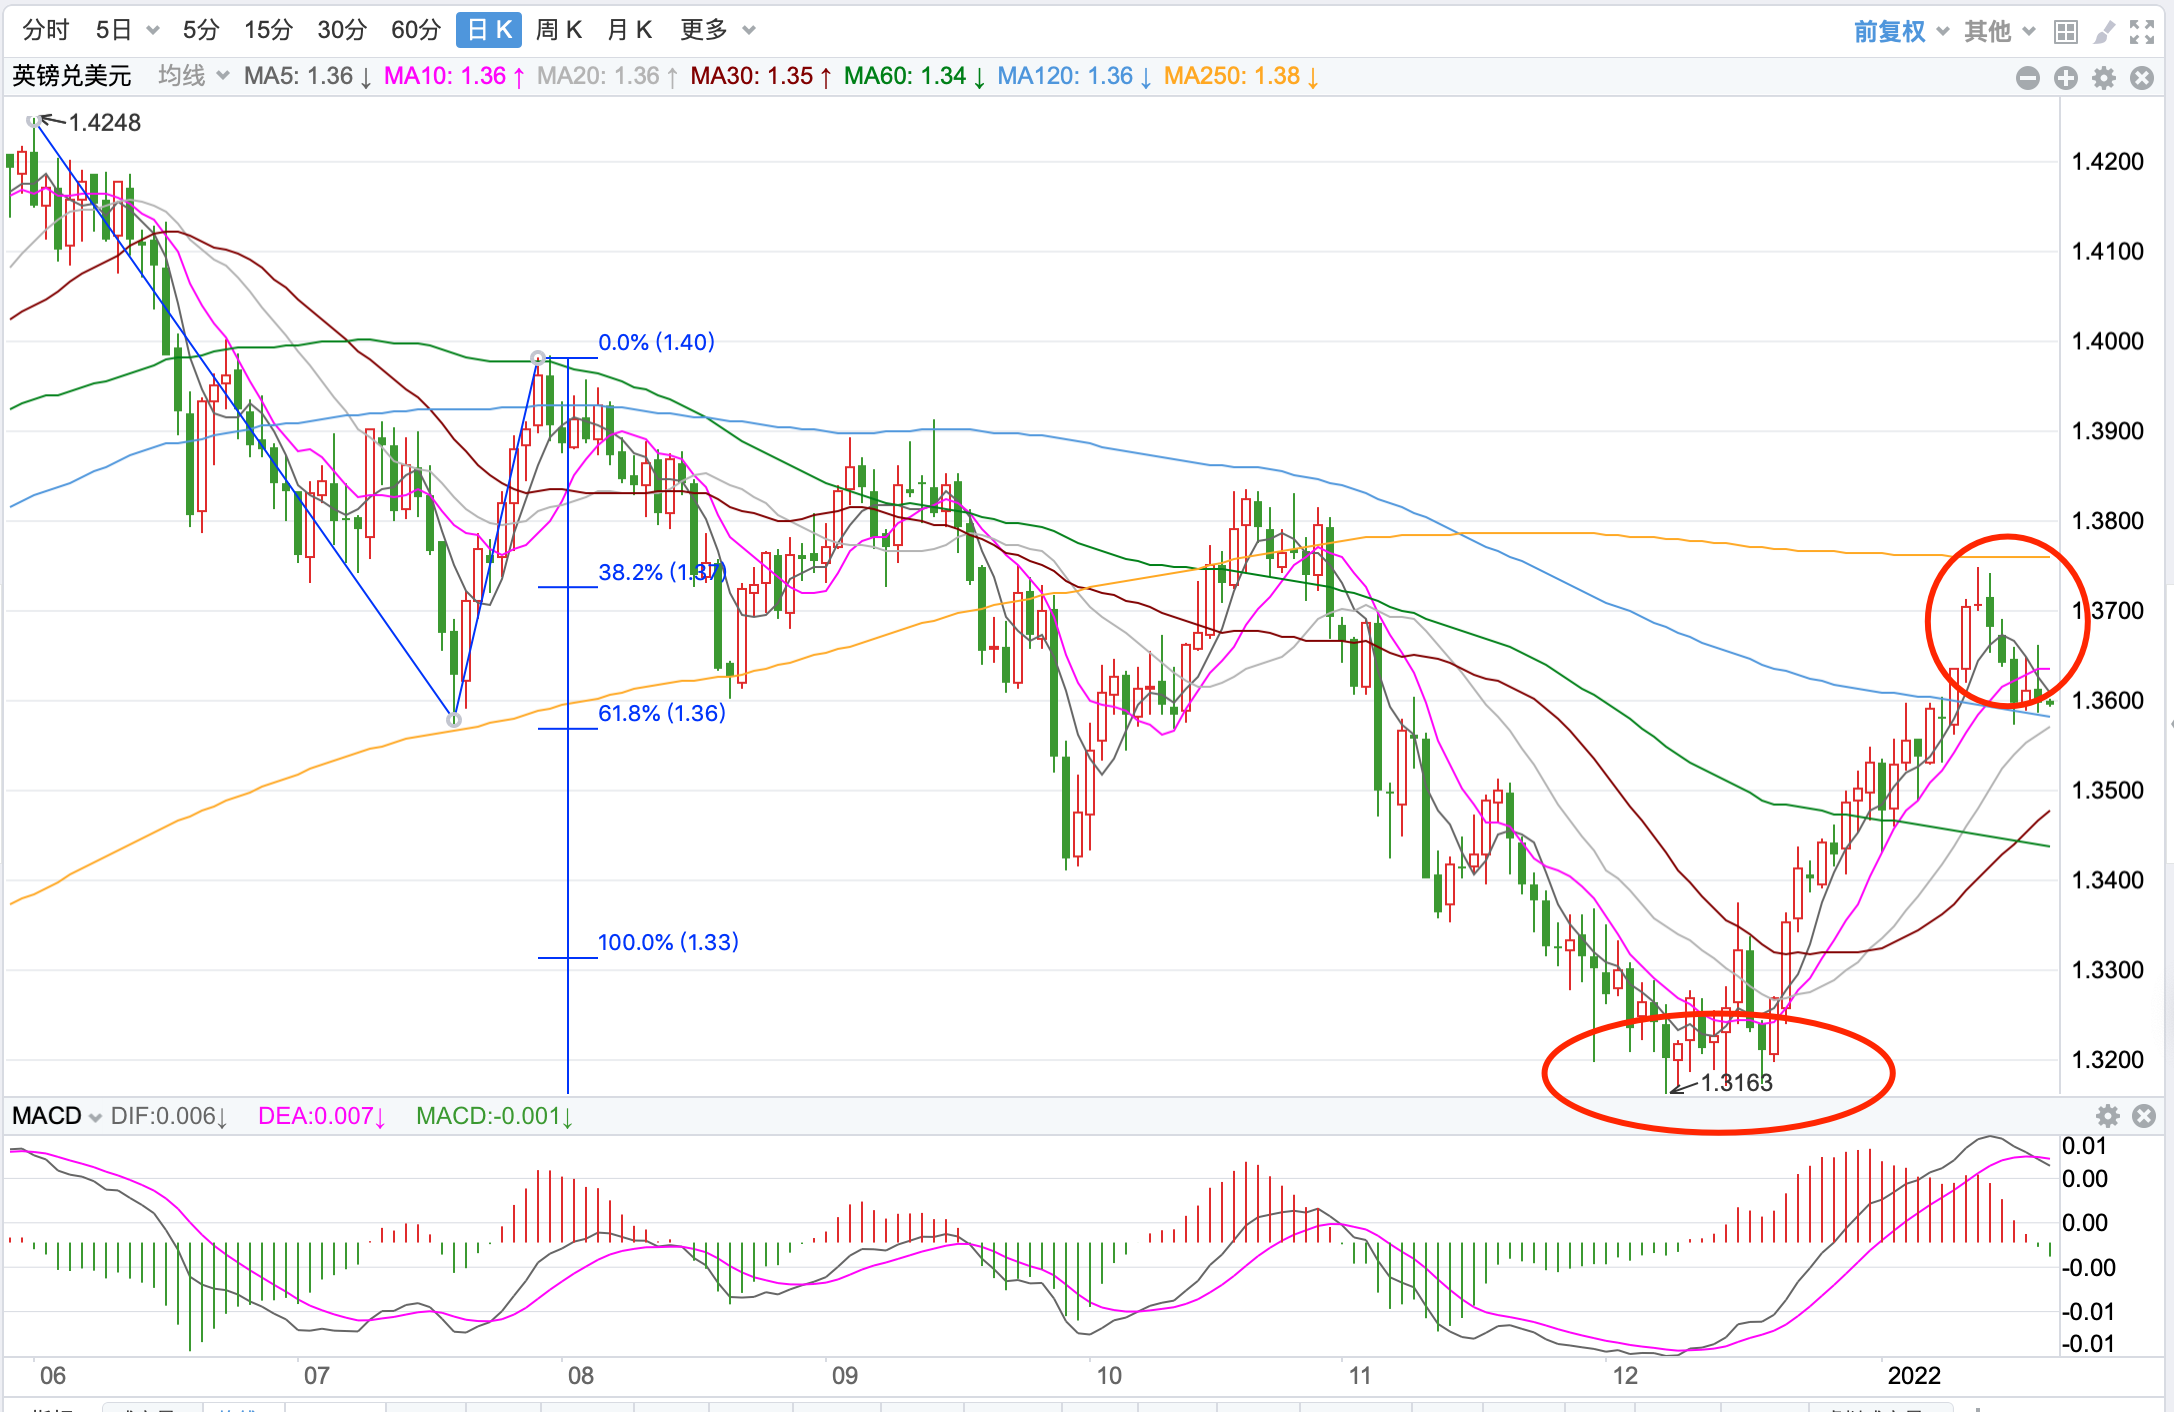Enter fullscreen chart mode
The image size is (2174, 1412).
2141,31
